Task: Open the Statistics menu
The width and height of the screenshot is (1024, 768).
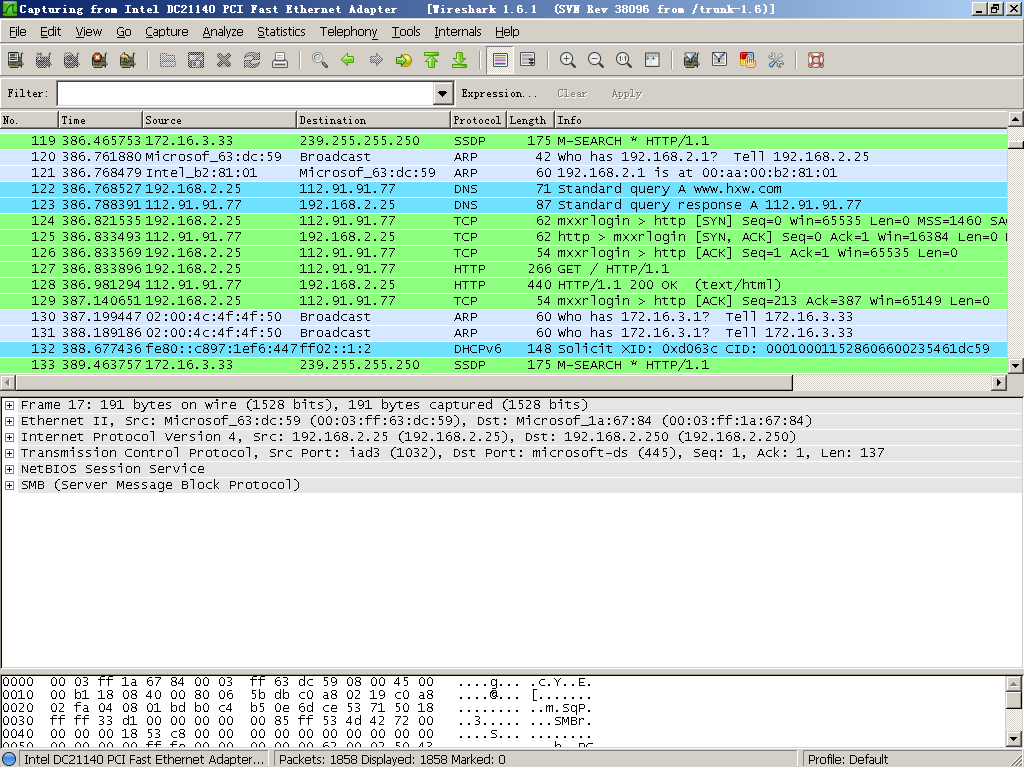Action: 281,31
